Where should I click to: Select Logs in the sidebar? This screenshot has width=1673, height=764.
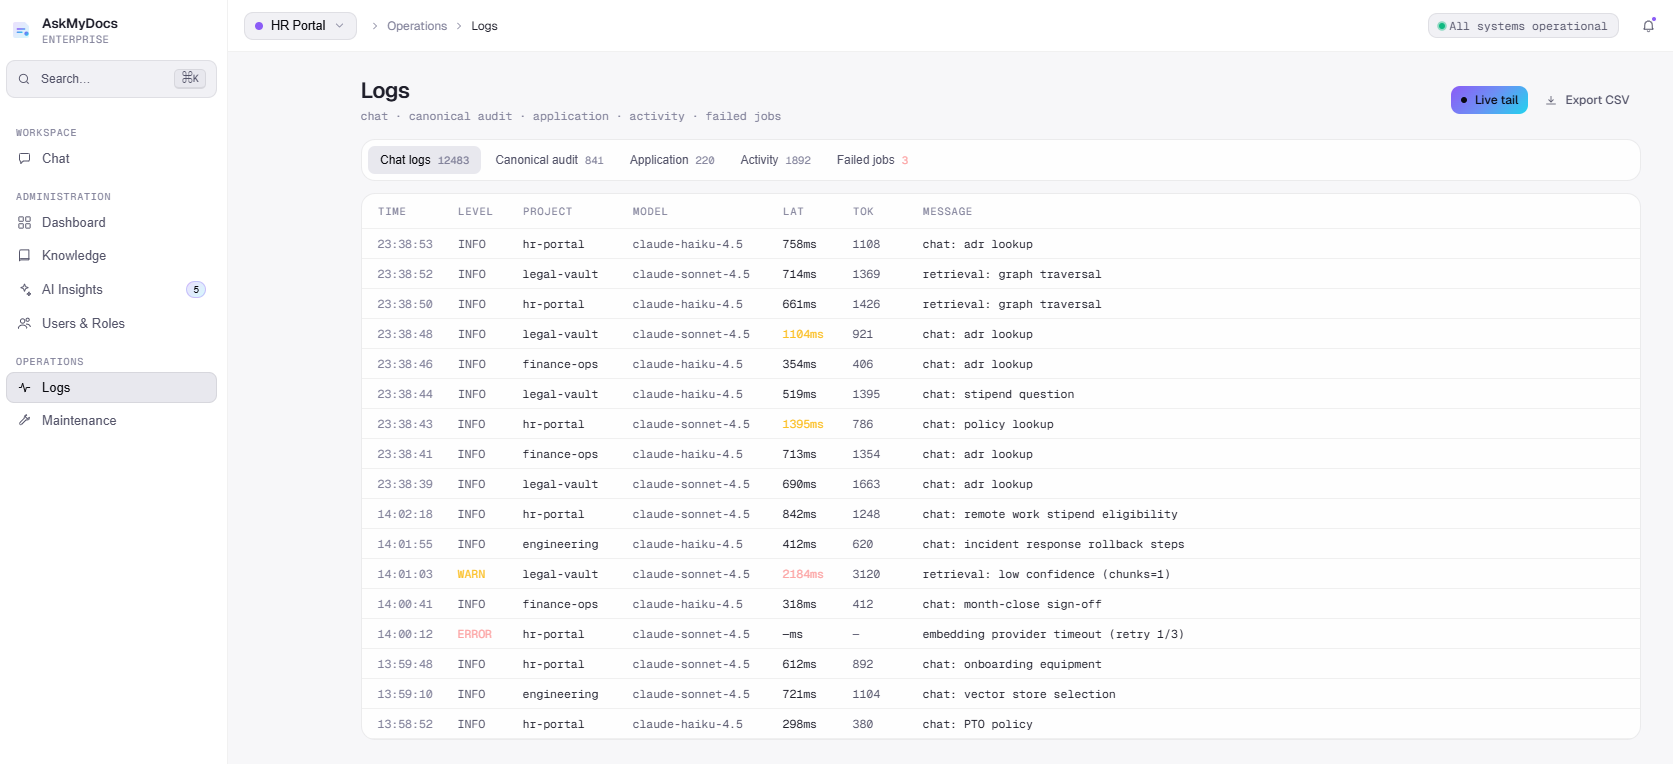click(111, 388)
